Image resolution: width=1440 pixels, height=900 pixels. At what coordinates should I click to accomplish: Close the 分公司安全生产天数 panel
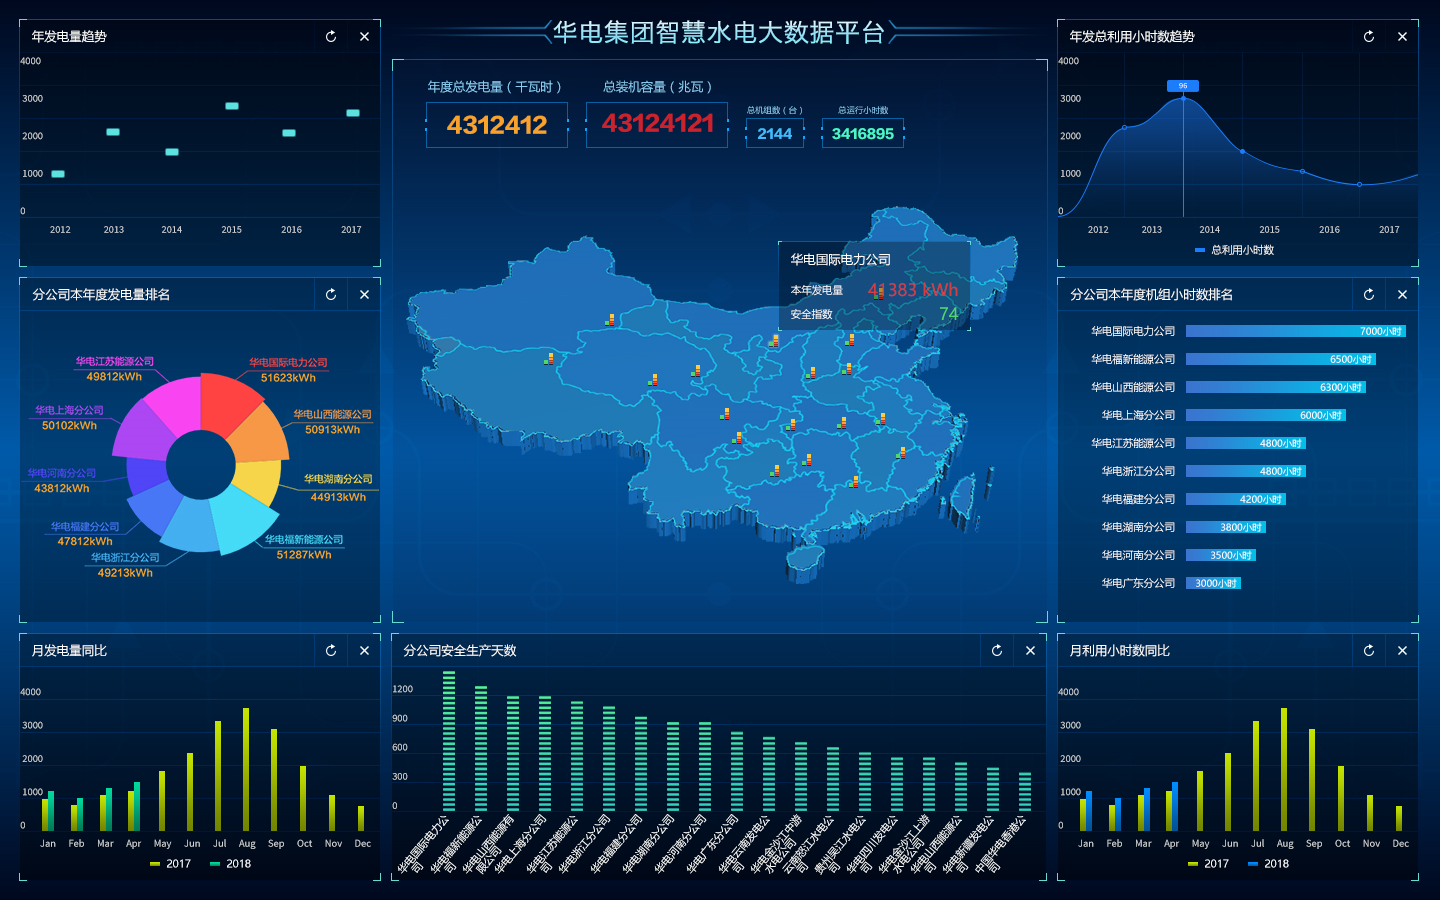pos(1030,651)
